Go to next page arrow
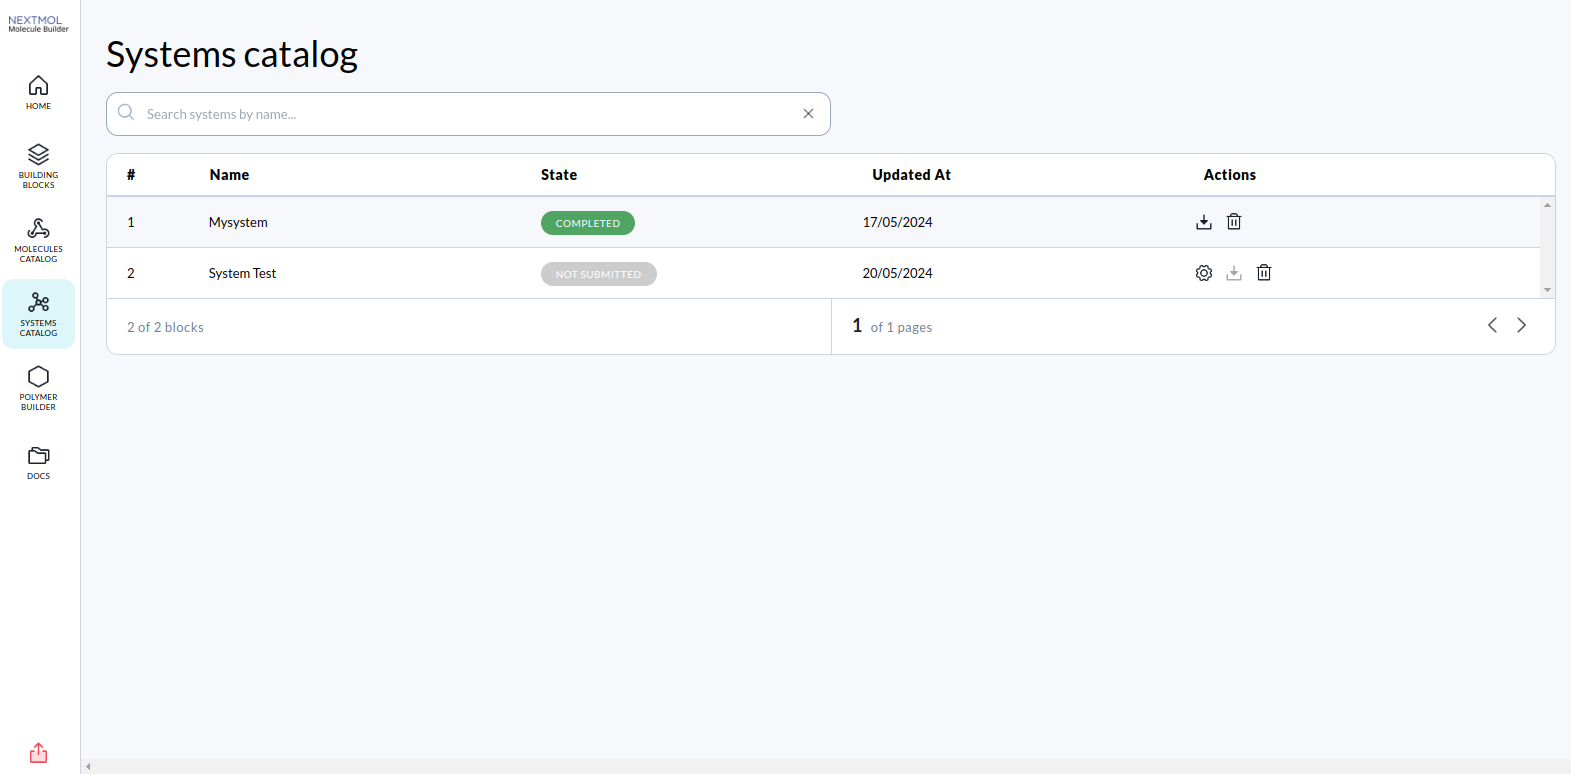This screenshot has width=1571, height=774. (x=1521, y=325)
